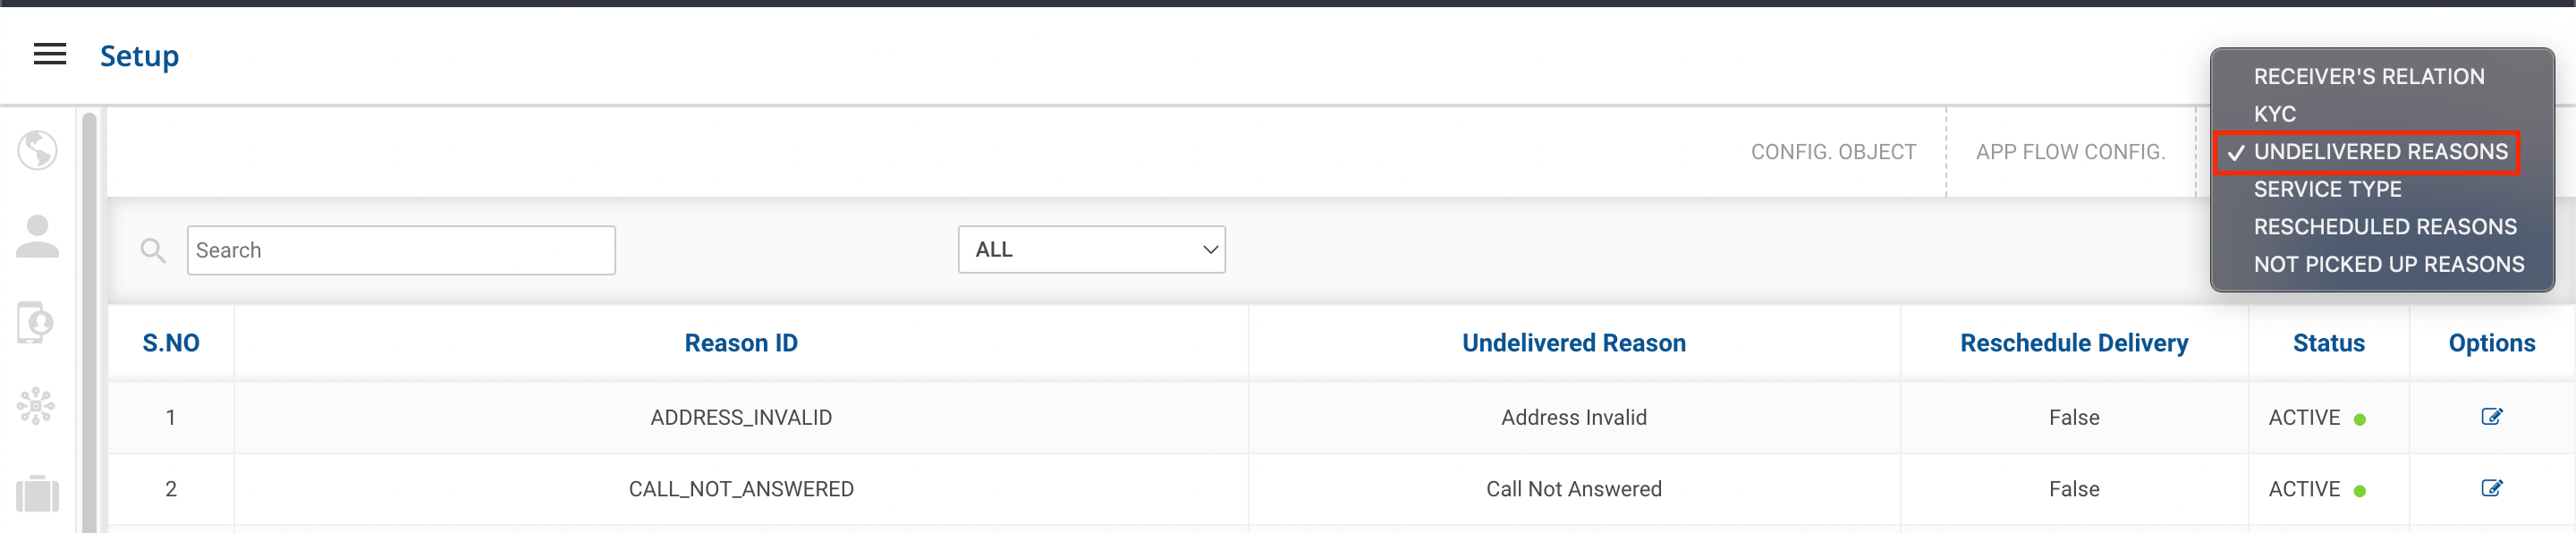The height and width of the screenshot is (533, 2576).
Task: Choose the KYC option
Action: [2274, 114]
